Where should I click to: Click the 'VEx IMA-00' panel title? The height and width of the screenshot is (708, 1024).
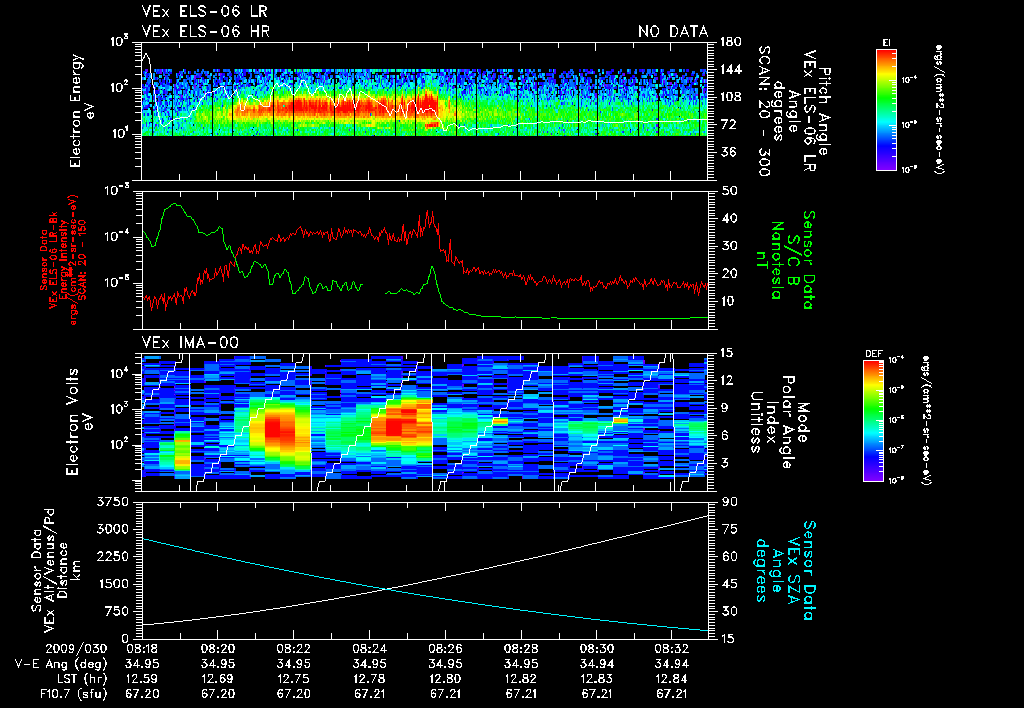click(x=190, y=342)
